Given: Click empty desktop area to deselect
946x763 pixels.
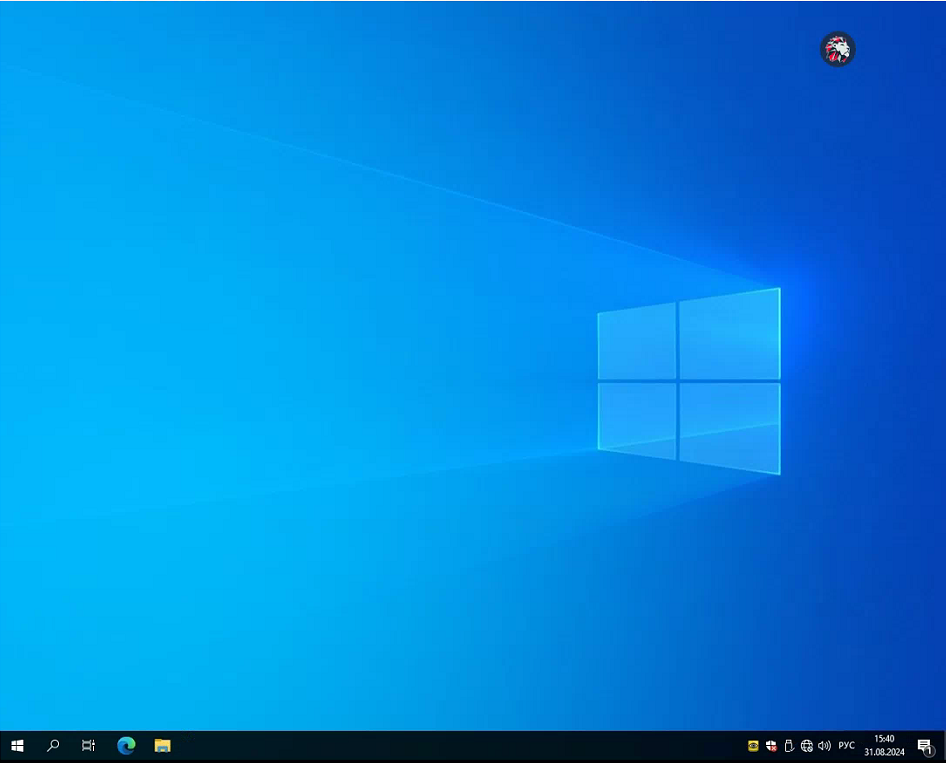Looking at the screenshot, I should 241,302.
